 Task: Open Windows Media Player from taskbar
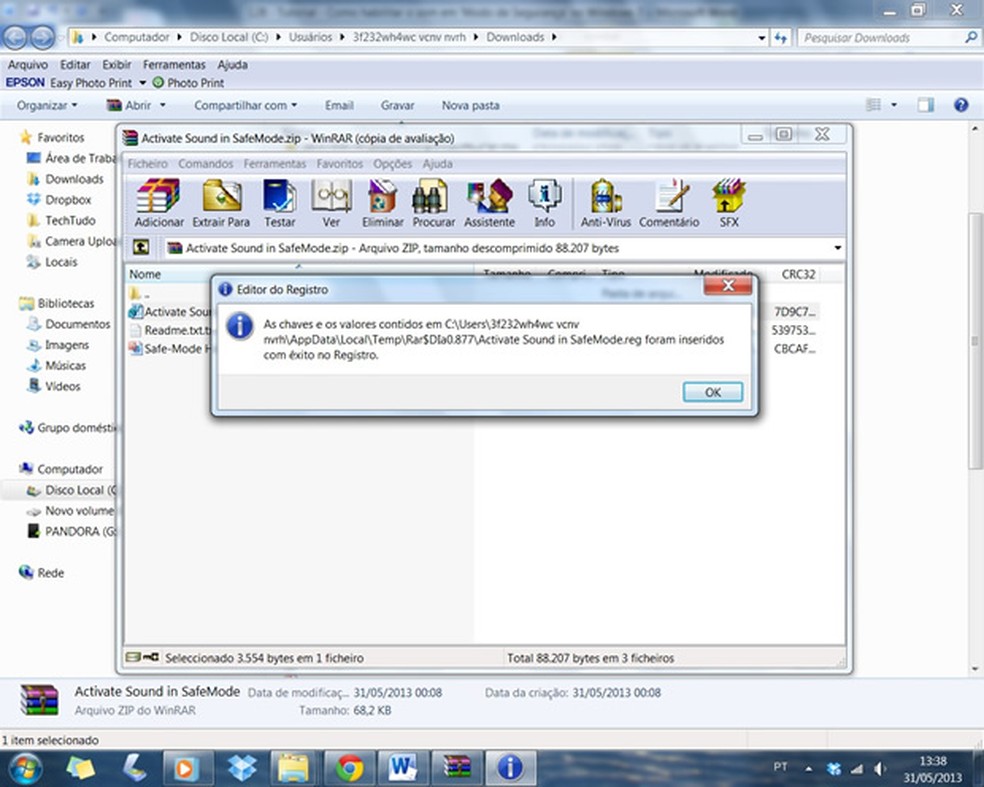pos(186,768)
